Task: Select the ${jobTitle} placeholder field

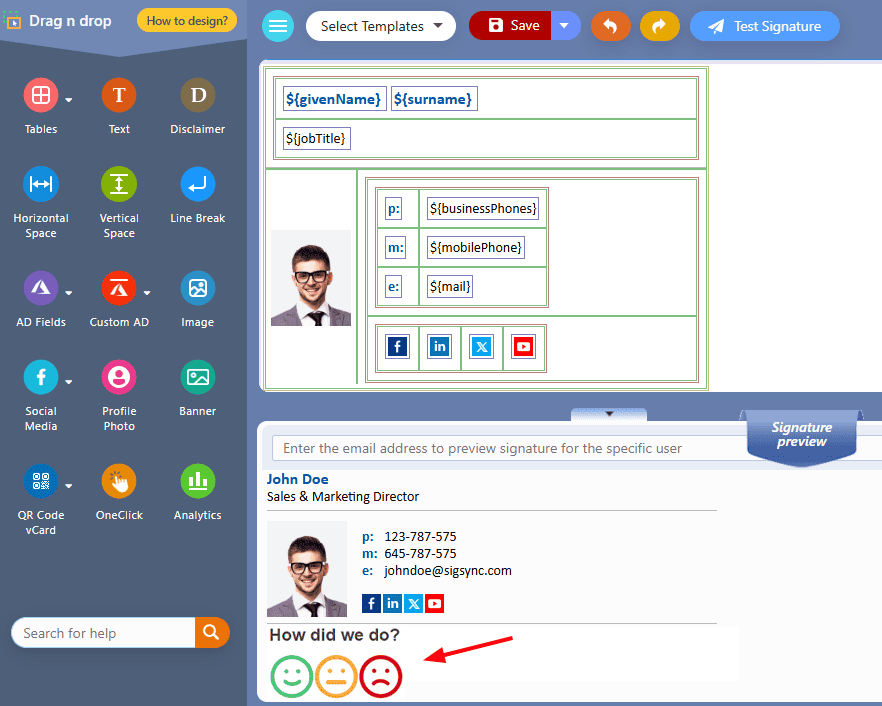Action: point(316,138)
